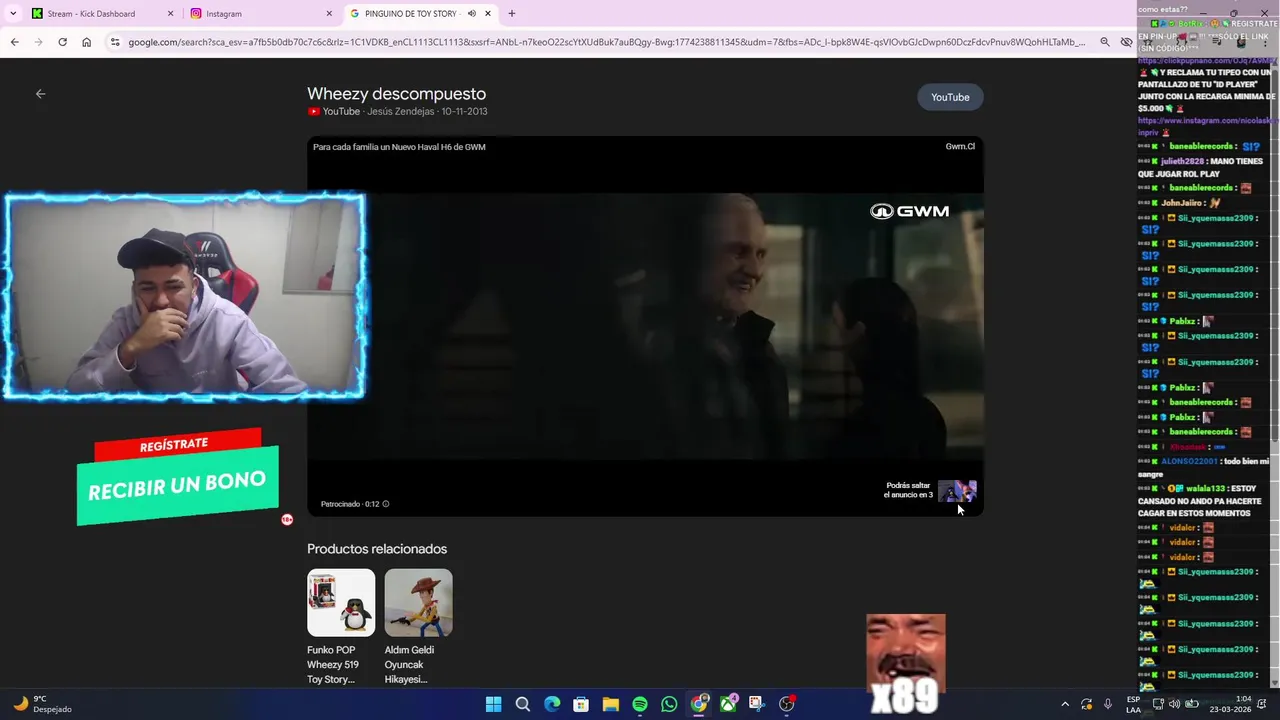
Task: Reload the current page
Action: 62,42
